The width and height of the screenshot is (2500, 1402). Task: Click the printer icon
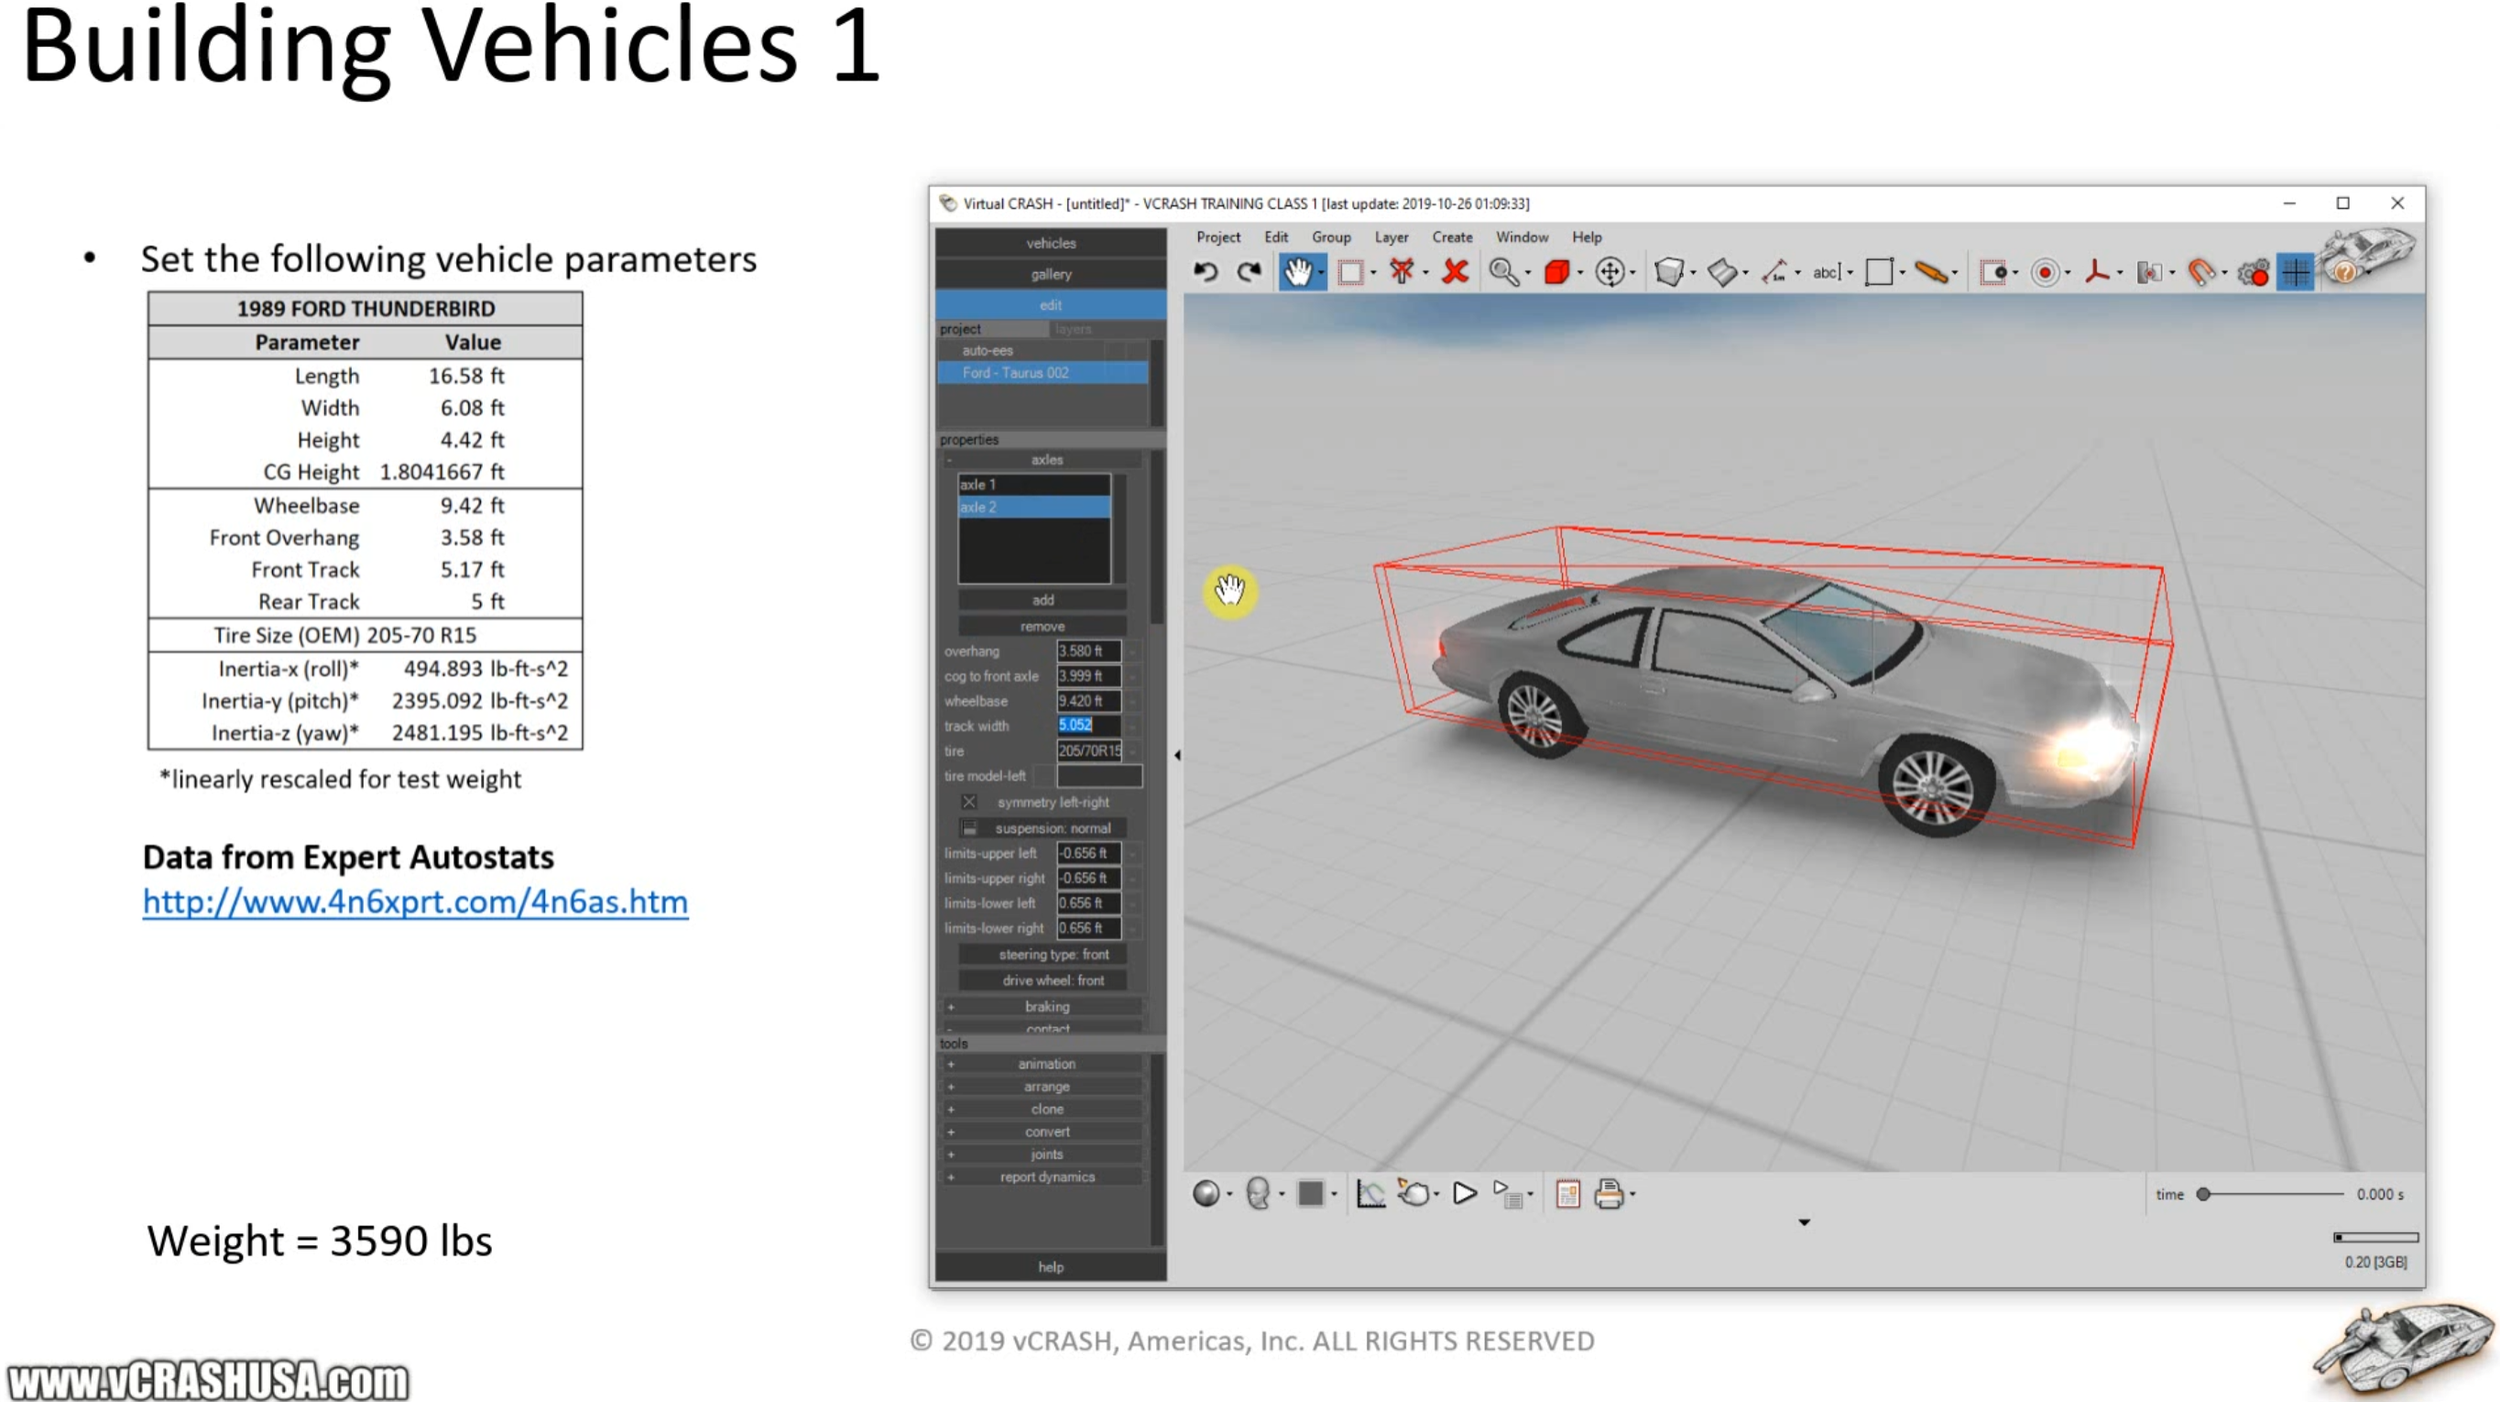[1608, 1193]
